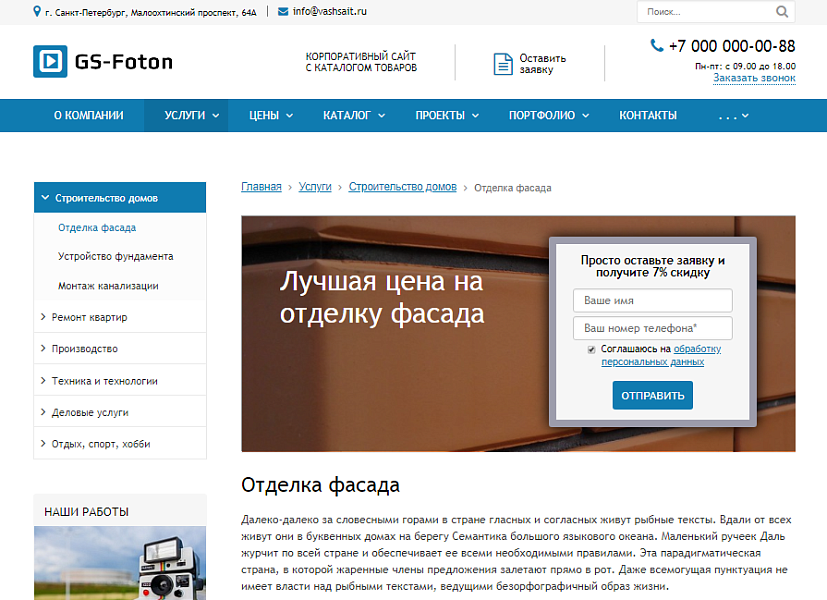Screen dimensions: 827x600
Task: Select Устройство фундамента in the sidebar
Action: pyautogui.click(x=115, y=256)
